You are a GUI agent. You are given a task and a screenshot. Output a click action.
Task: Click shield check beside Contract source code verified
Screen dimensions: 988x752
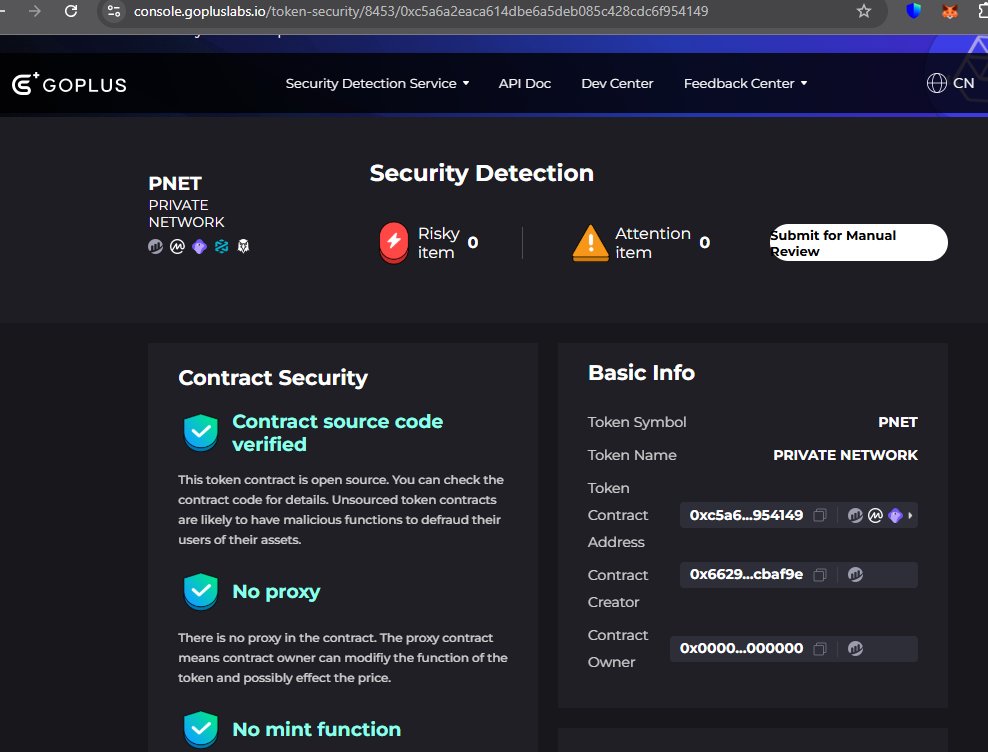point(201,432)
